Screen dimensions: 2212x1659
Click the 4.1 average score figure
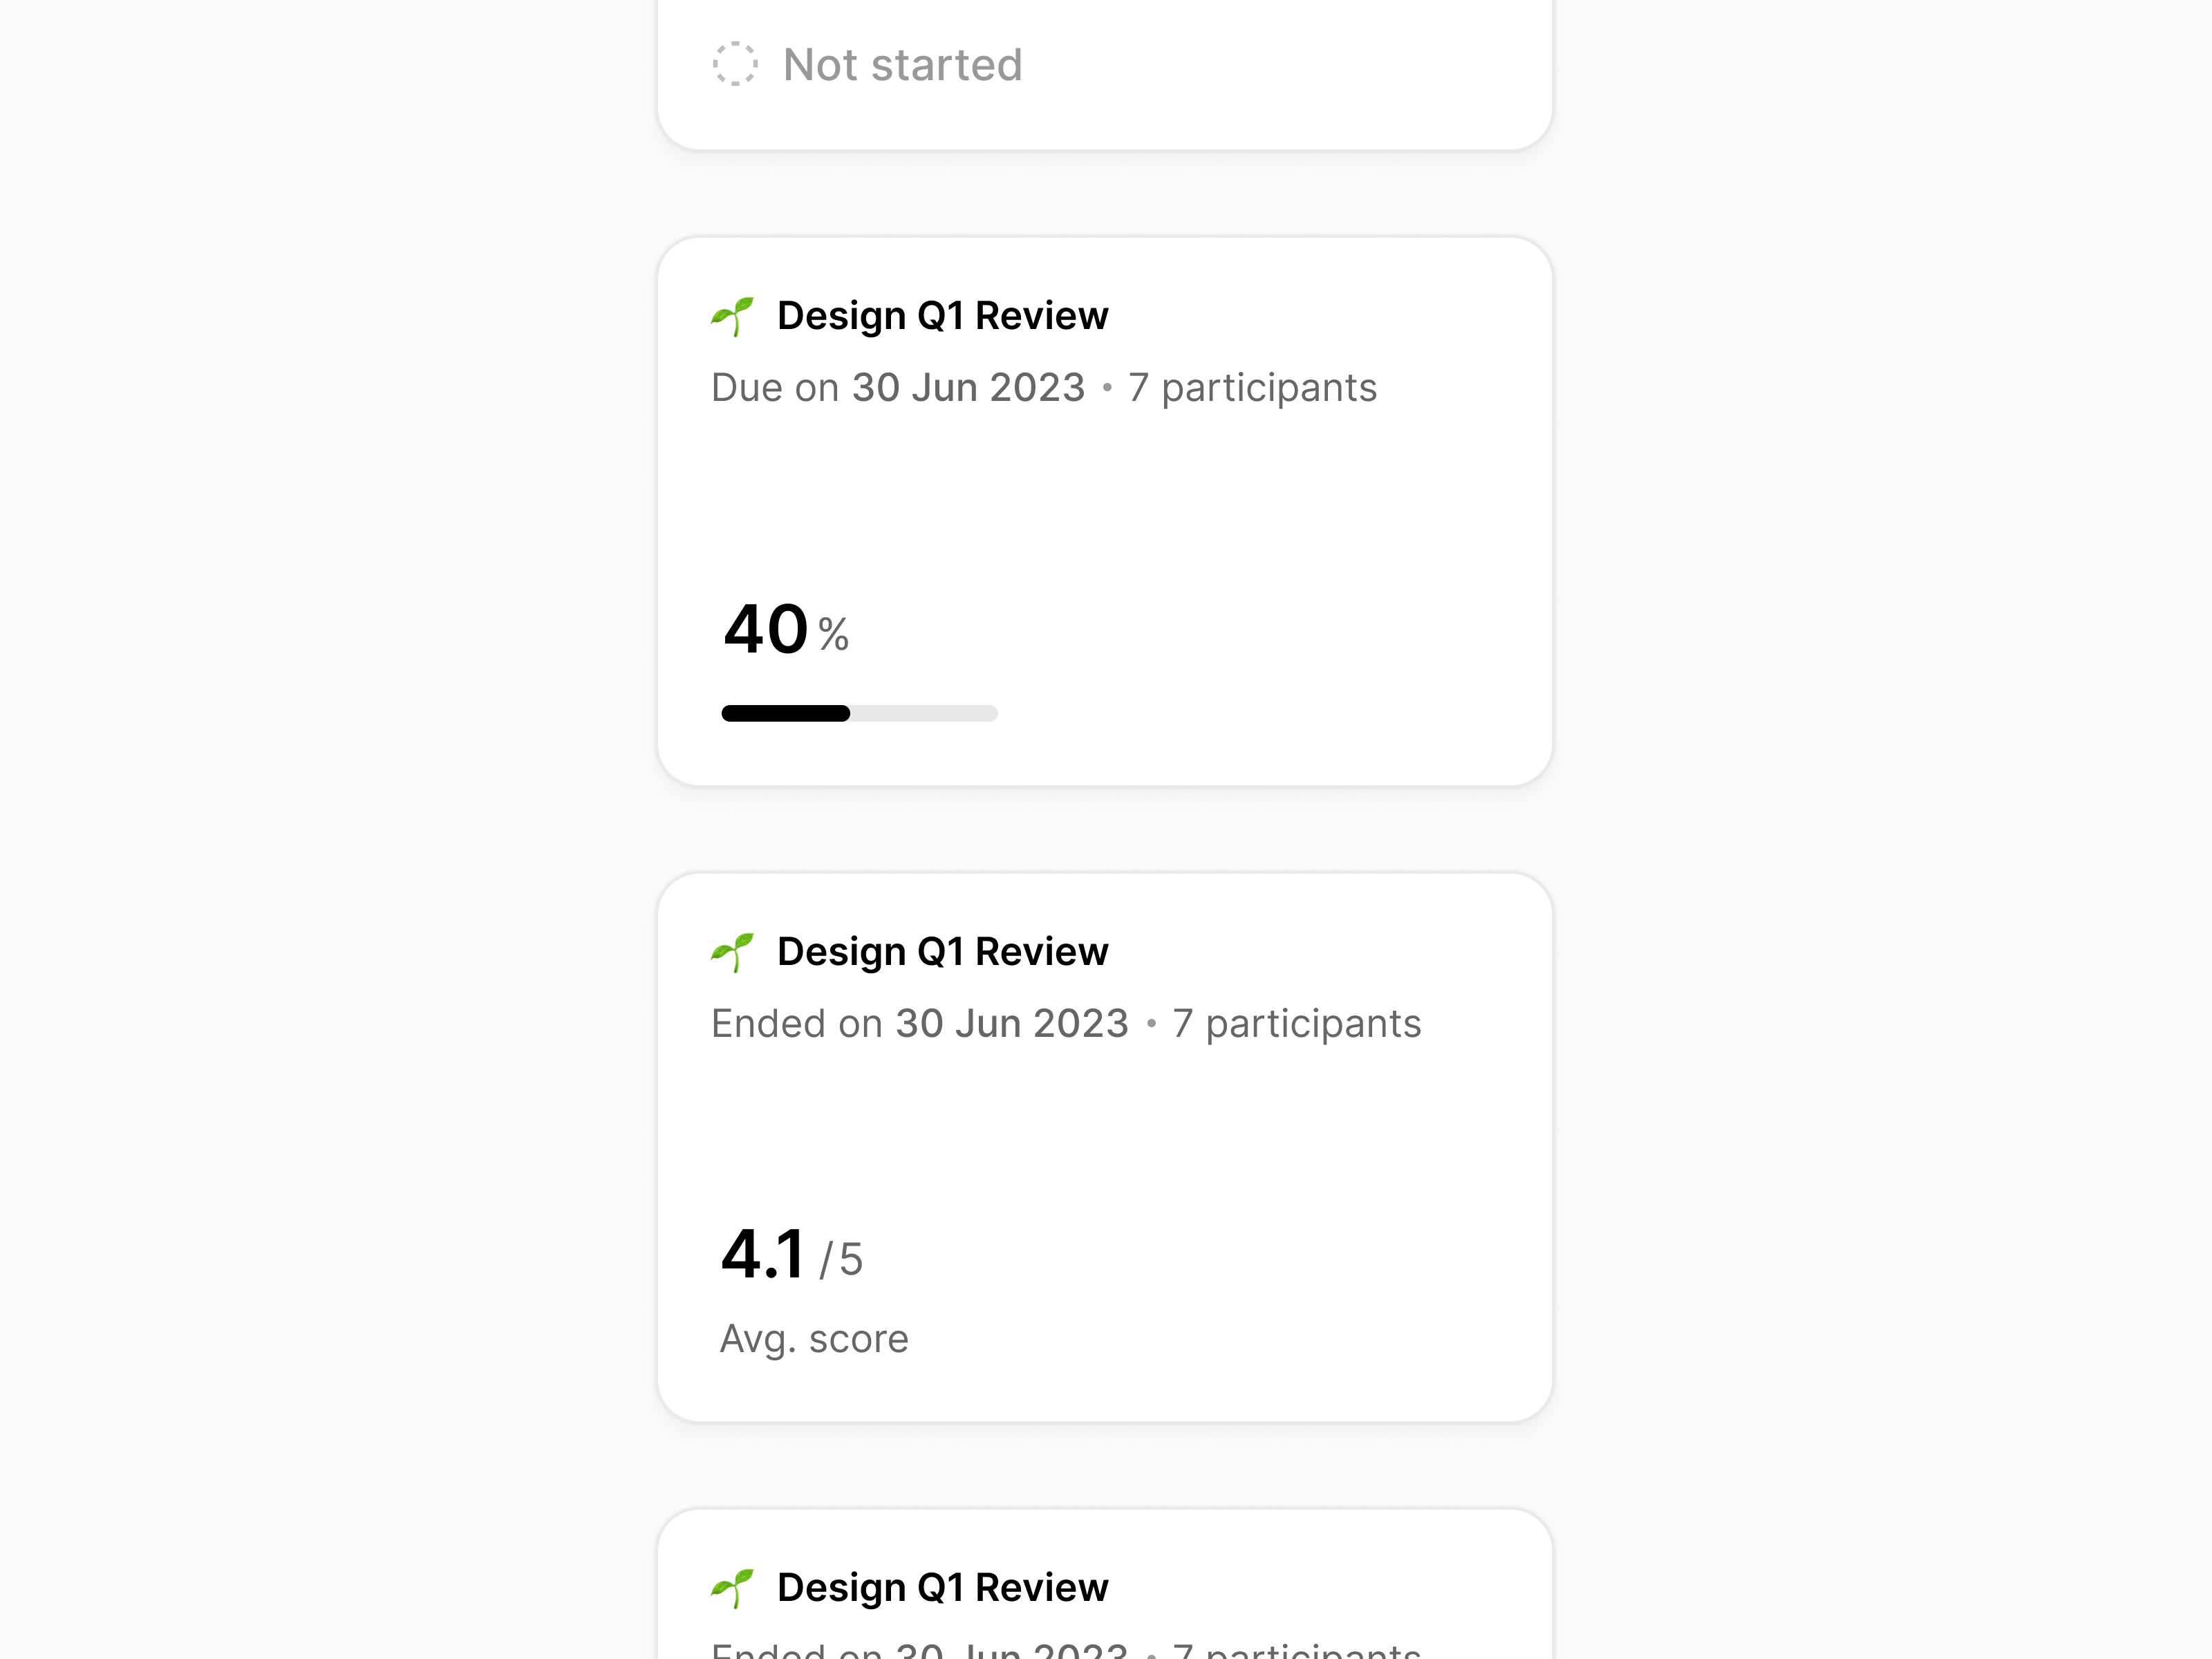point(763,1259)
